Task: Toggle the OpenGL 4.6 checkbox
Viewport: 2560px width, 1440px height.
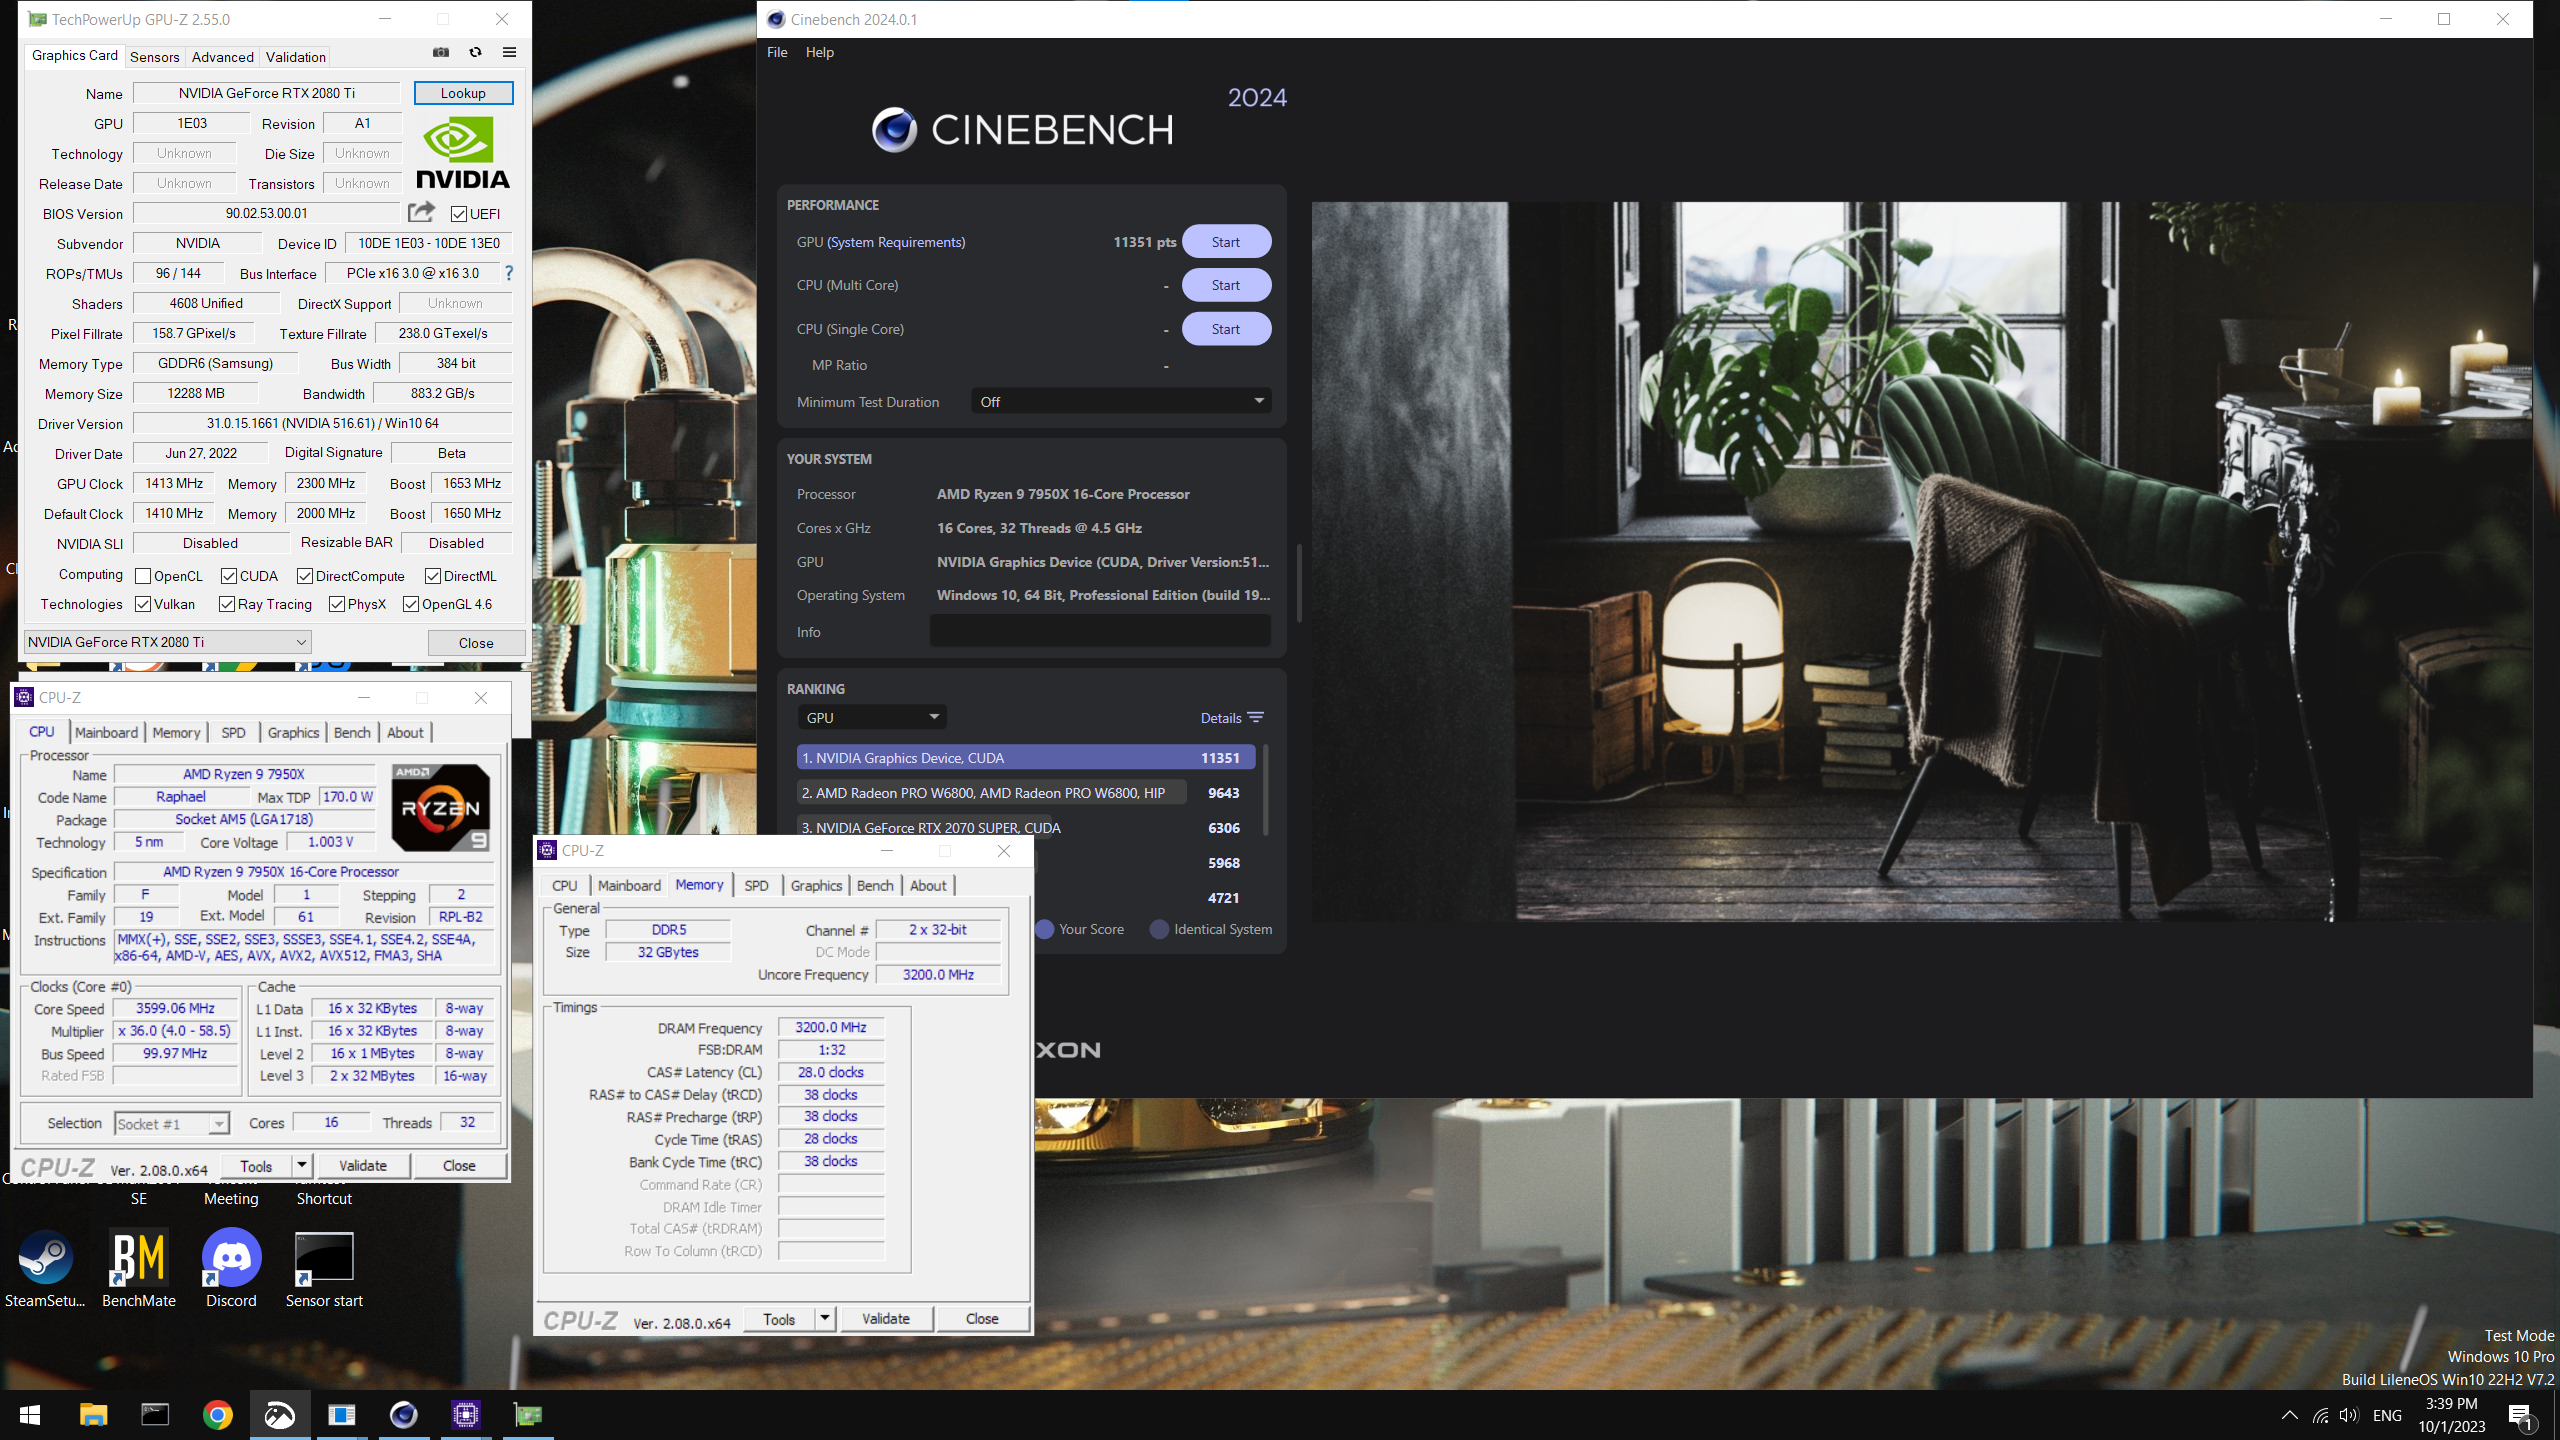Action: pos(411,604)
